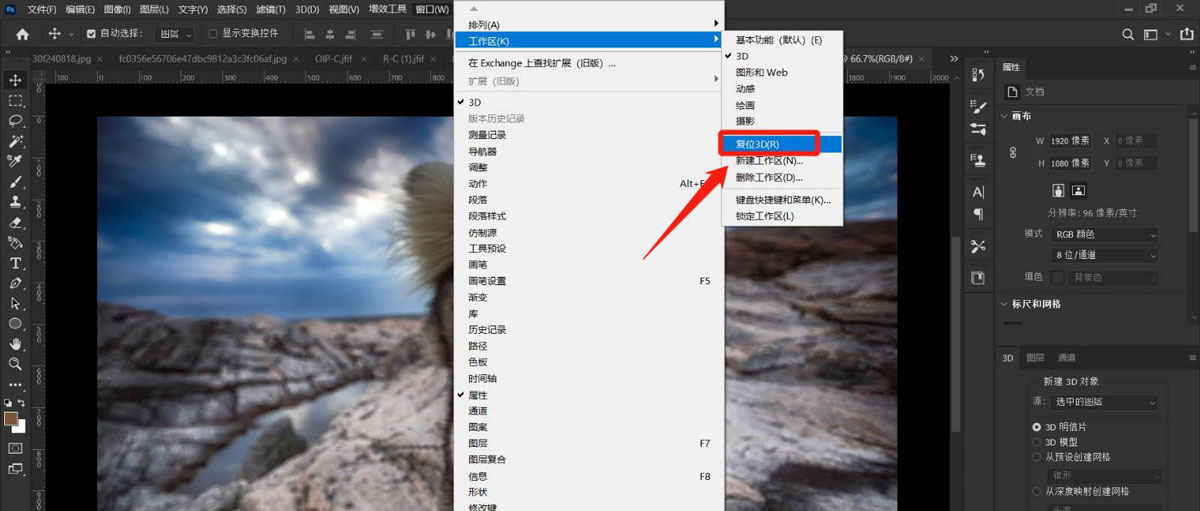The height and width of the screenshot is (511, 1200).
Task: Switch to the 图层 tab in the 3D panel group
Action: (1036, 357)
